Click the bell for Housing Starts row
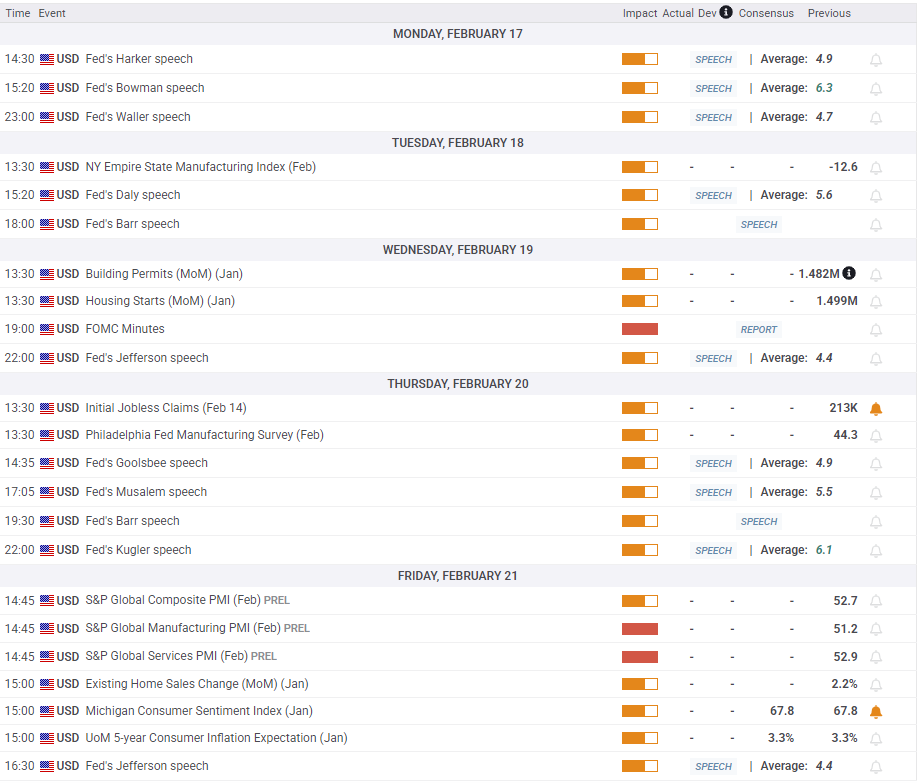Image resolution: width=919 pixels, height=783 pixels. click(876, 302)
